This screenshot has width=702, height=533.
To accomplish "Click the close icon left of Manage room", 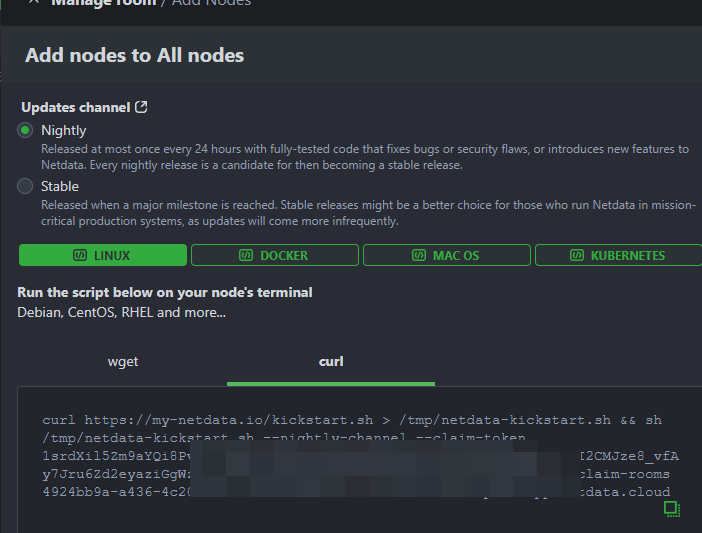I will [x=35, y=2].
